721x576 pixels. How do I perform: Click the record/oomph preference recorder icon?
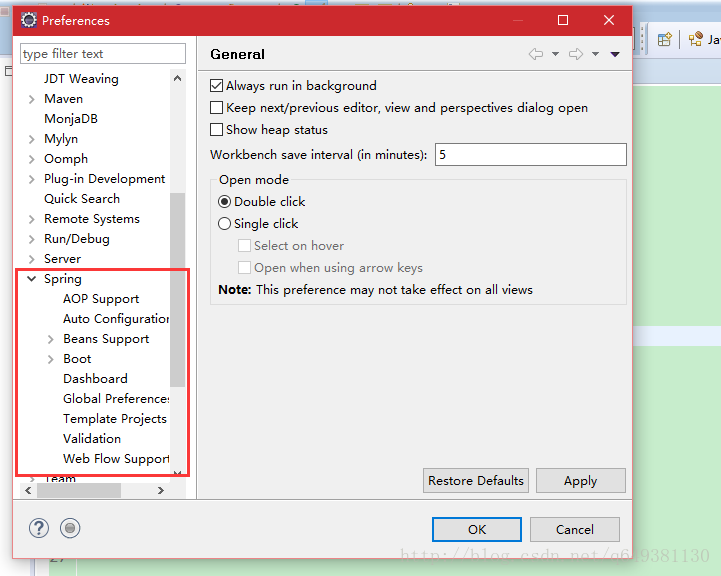[70, 528]
